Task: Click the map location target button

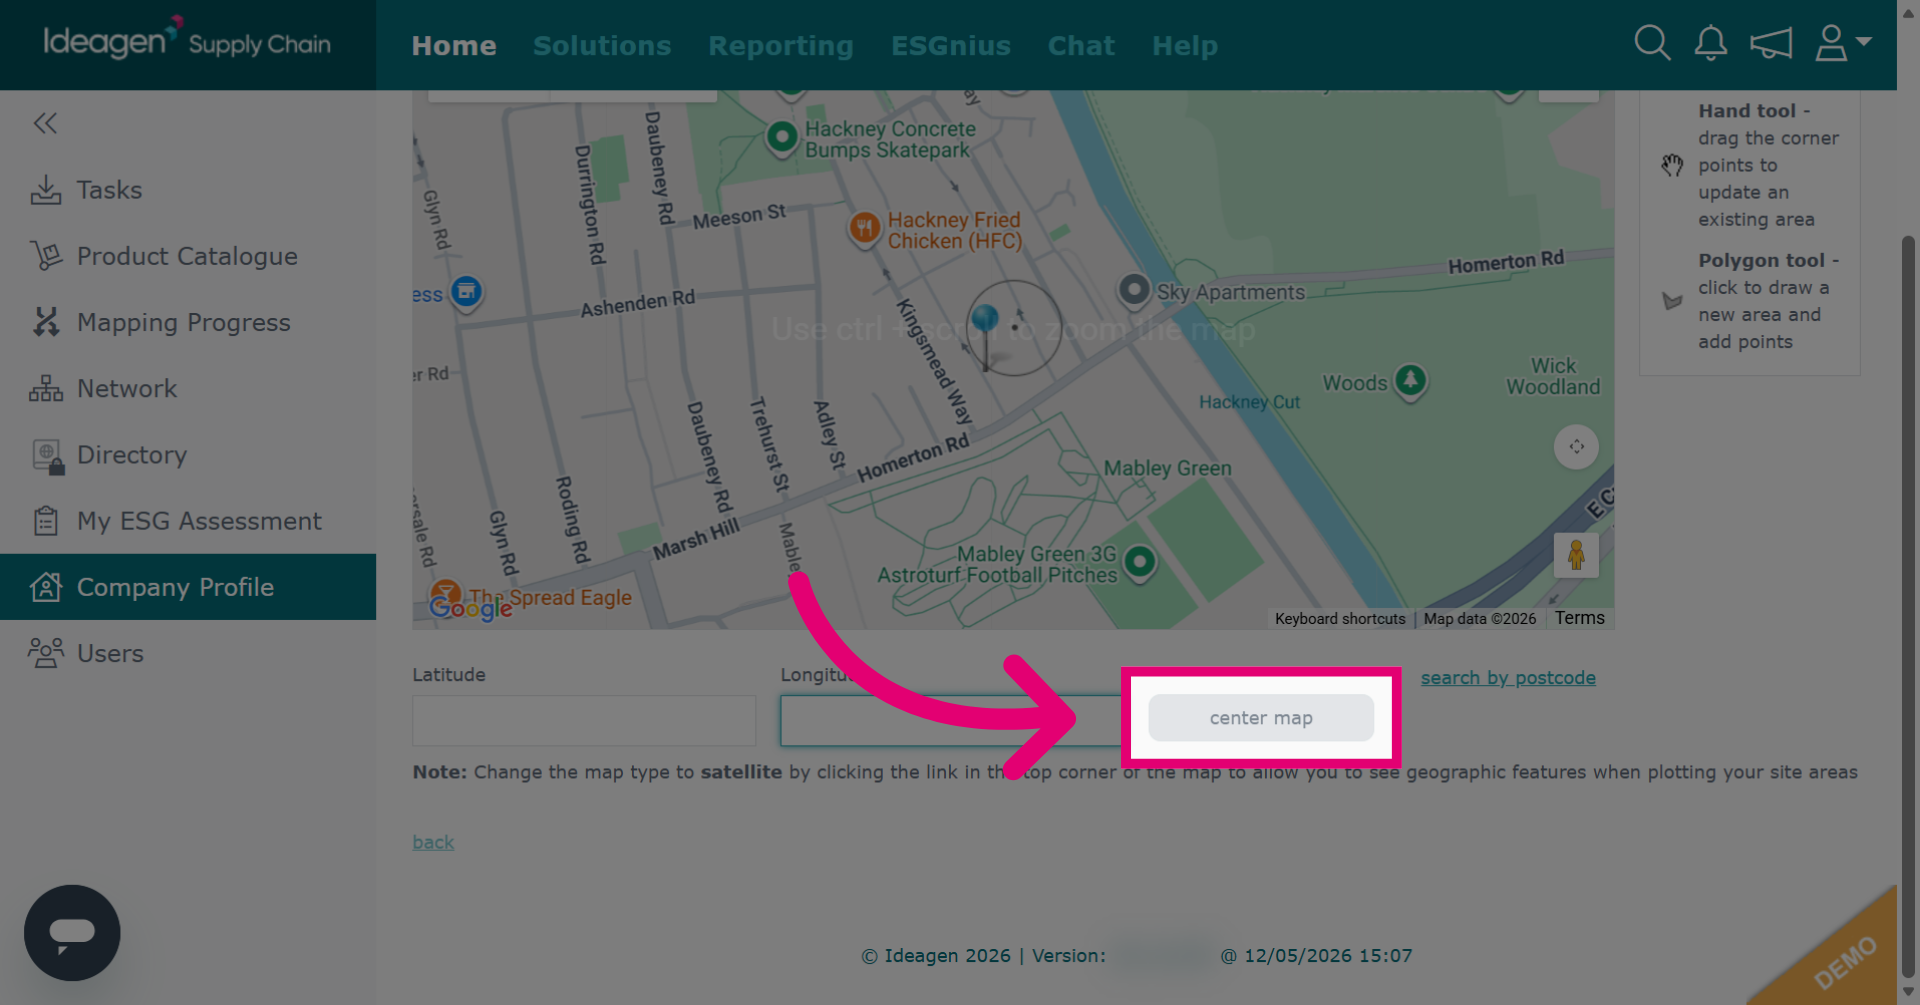Action: click(x=1576, y=447)
